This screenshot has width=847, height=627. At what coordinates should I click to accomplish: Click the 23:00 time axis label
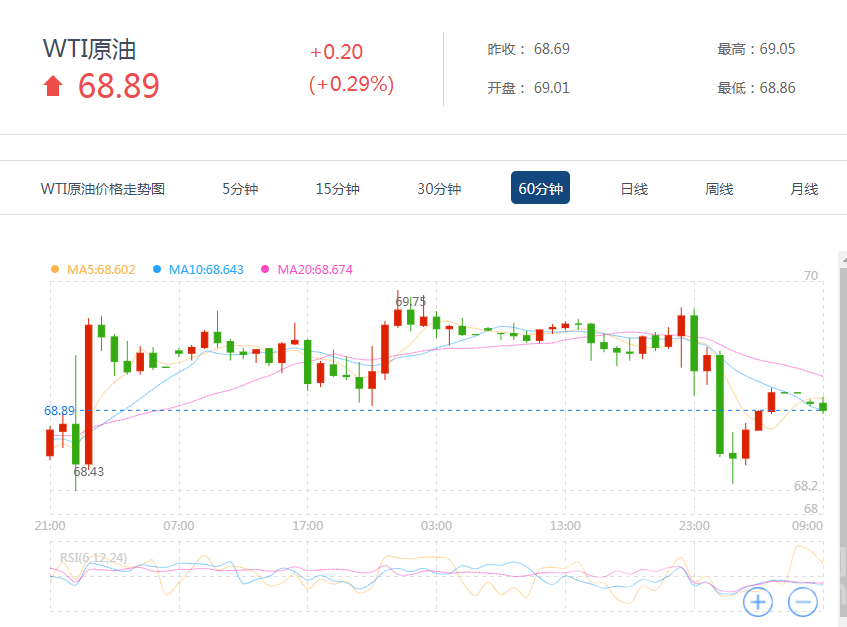(x=694, y=525)
